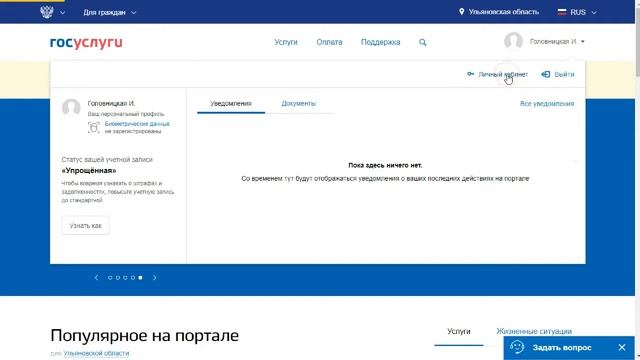Open the 'Оплата' menu item
The image size is (640, 360).
pos(329,42)
